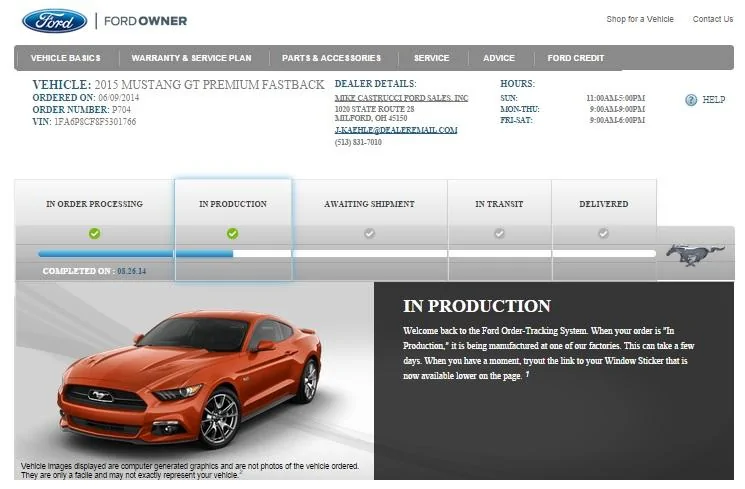Click the Milford, OH 45150 address line
Screen dimensions: 745x489
[x=371, y=118]
